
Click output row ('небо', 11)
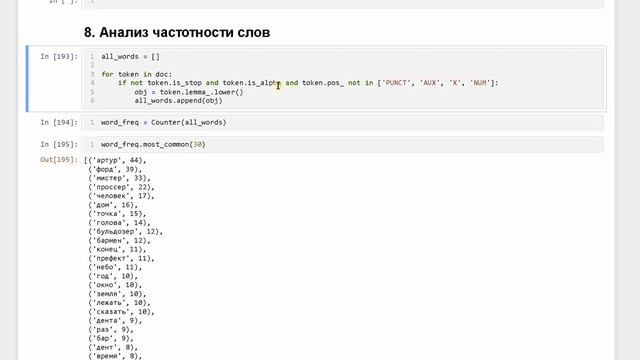(x=116, y=267)
